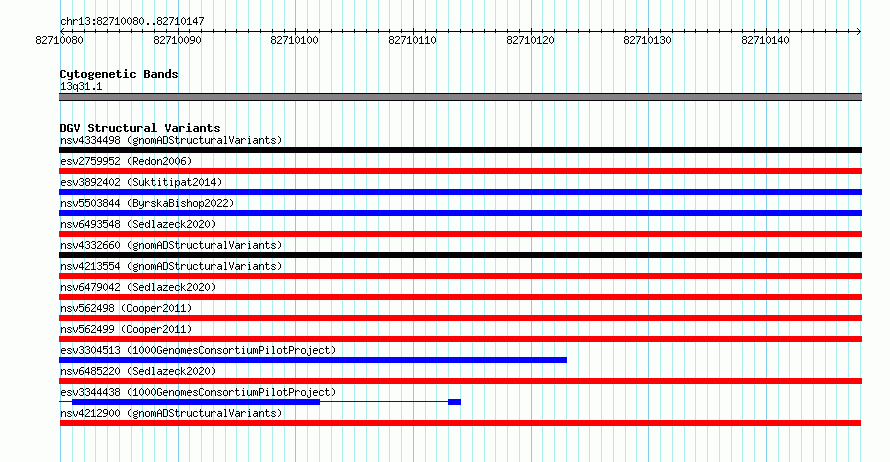The width and height of the screenshot is (890, 462).
Task: Select the red bar for nsv6485220
Action: coord(460,381)
